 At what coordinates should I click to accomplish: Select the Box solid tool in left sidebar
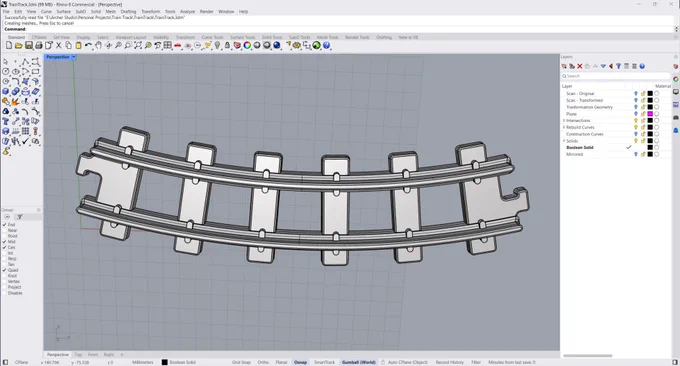point(6,92)
